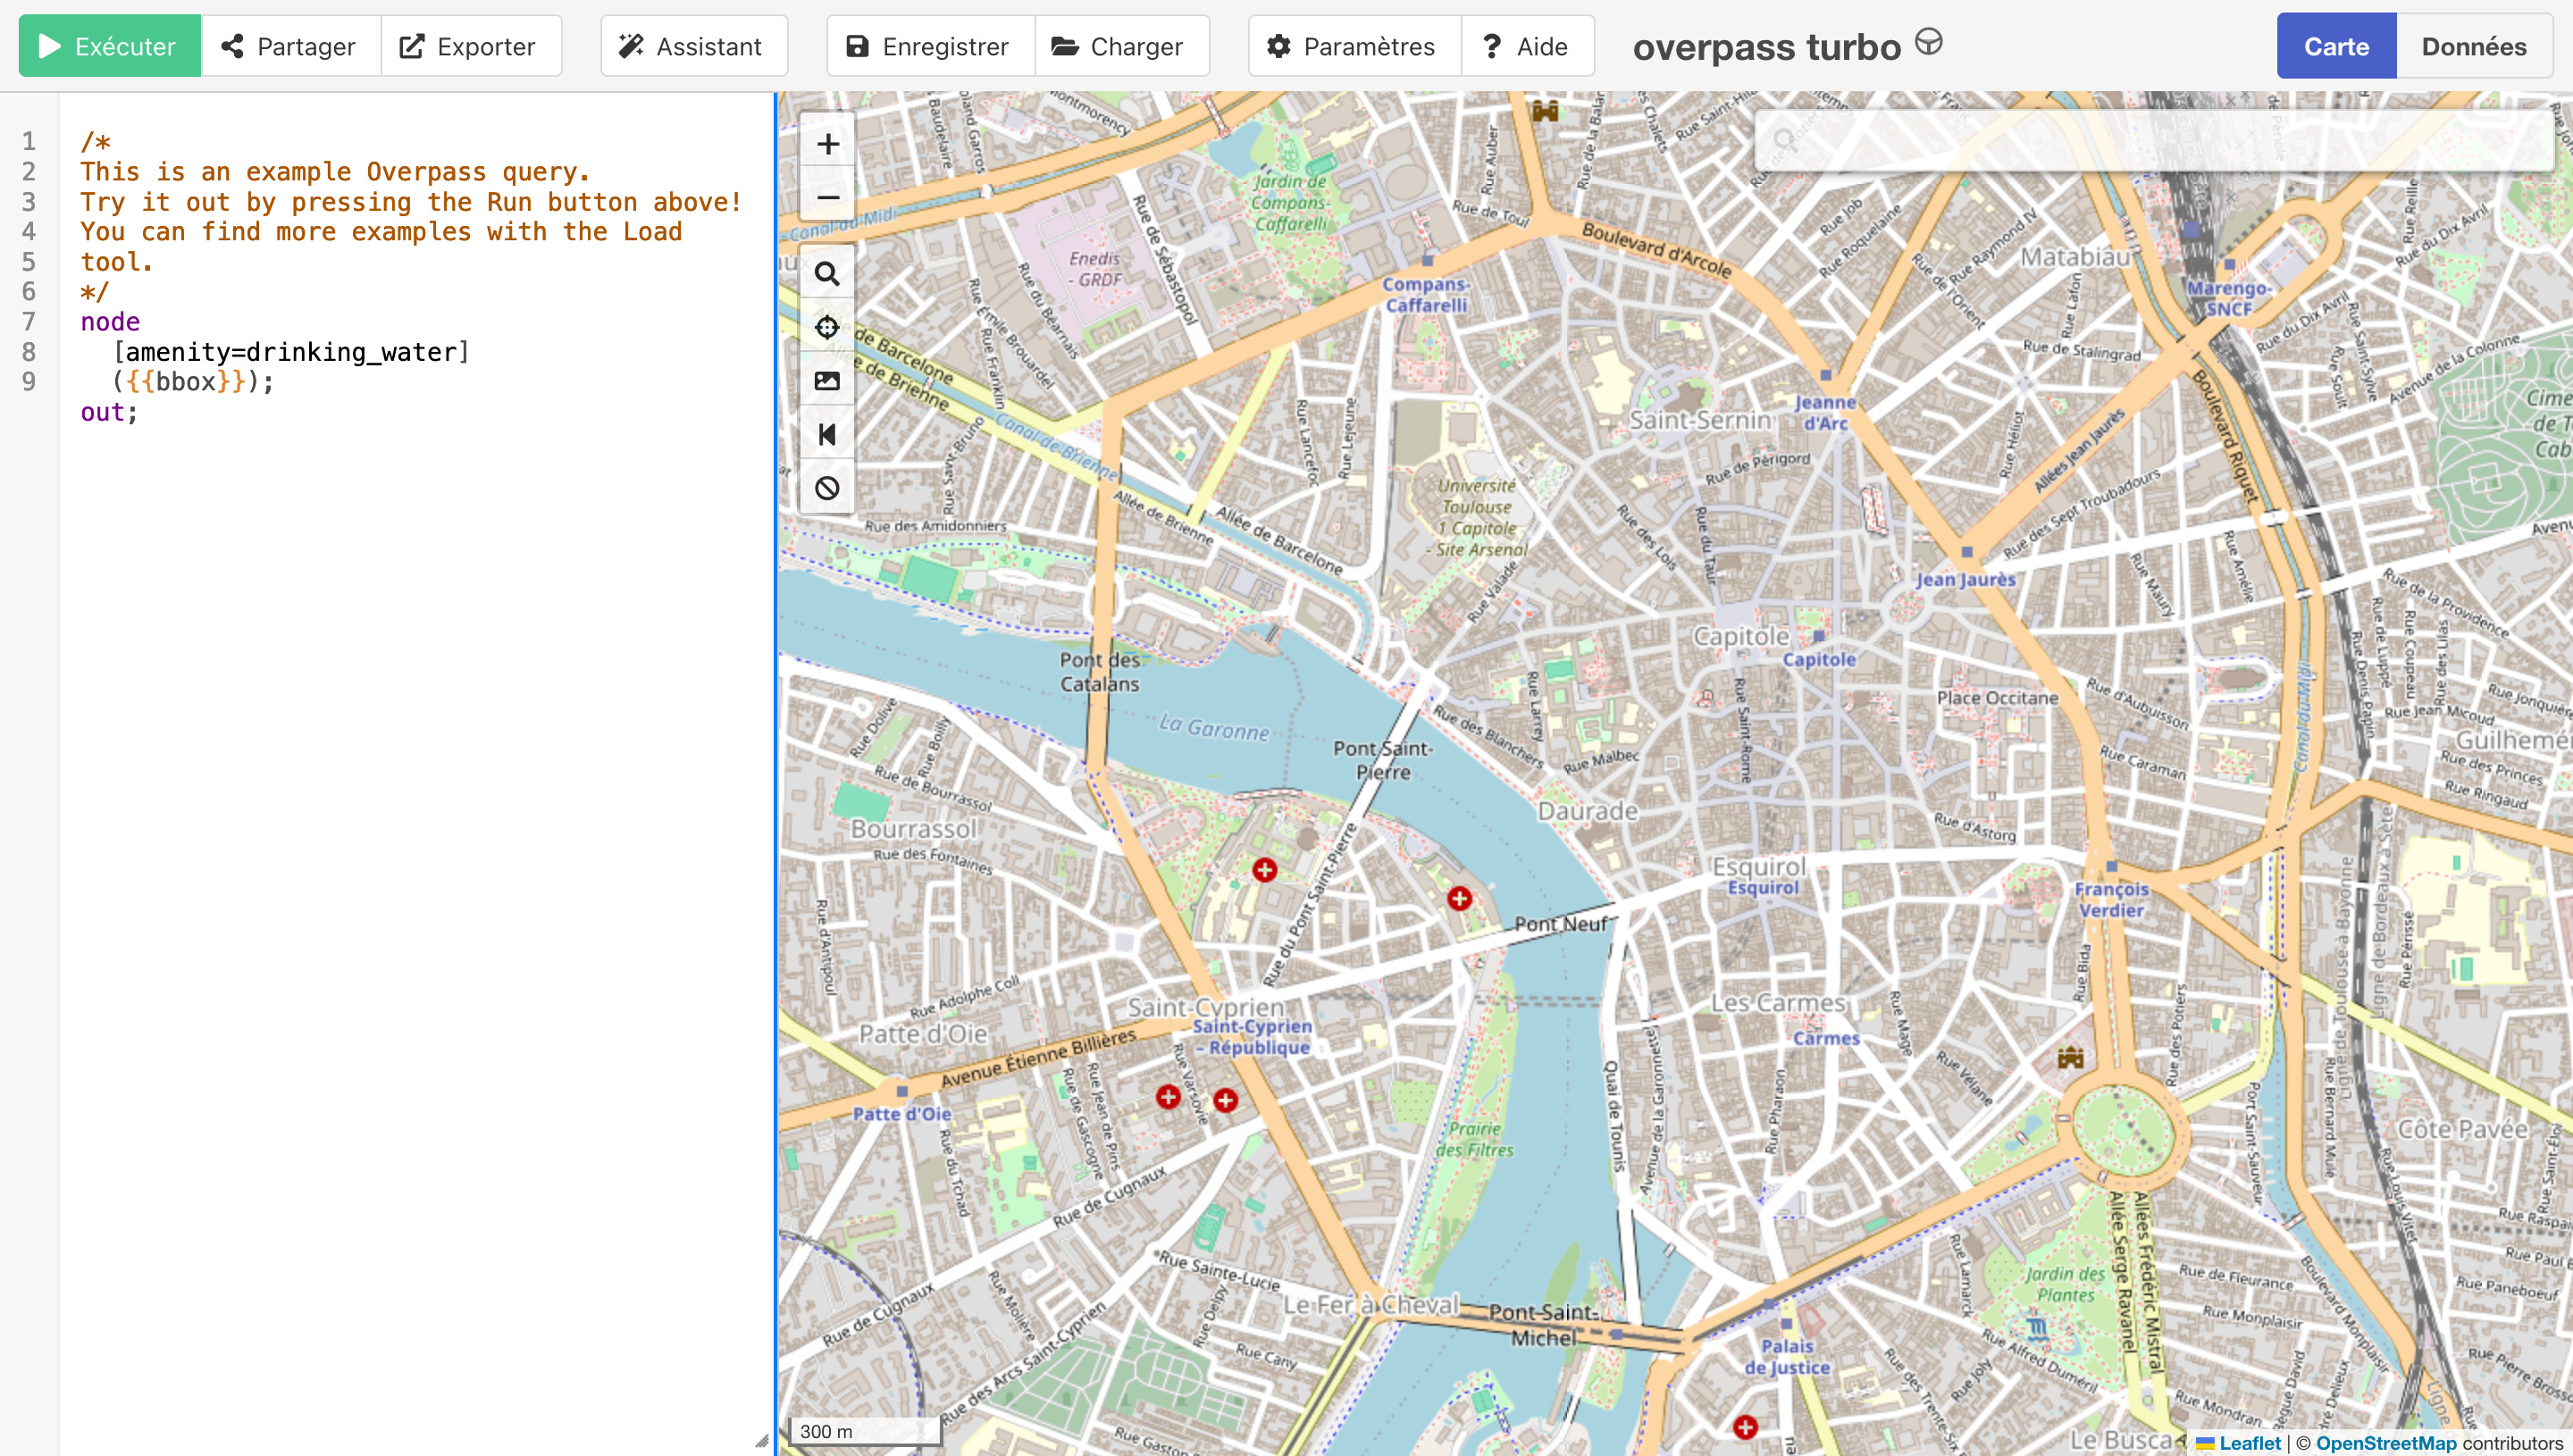Screen dimensions: 2573x1456
Task: Open Paramètres settings
Action: (x=1353, y=46)
